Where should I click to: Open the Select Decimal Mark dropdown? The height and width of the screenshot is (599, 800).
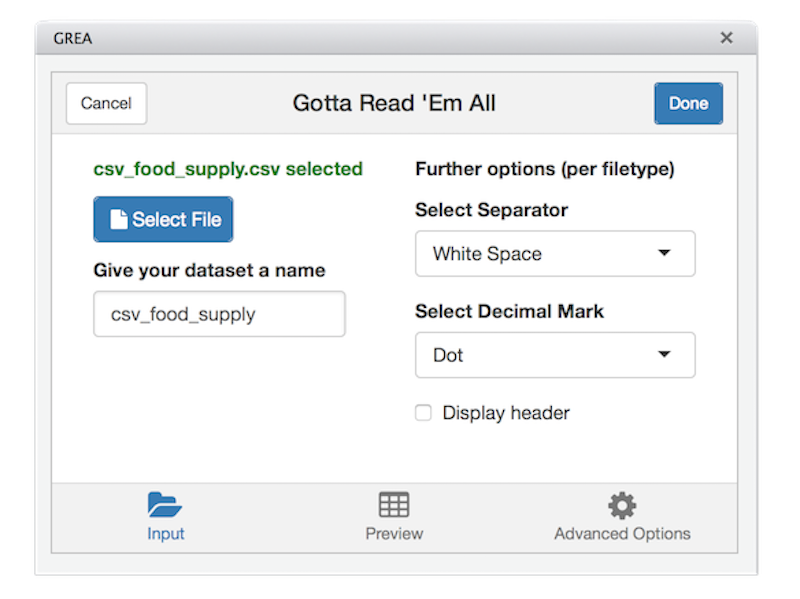555,355
